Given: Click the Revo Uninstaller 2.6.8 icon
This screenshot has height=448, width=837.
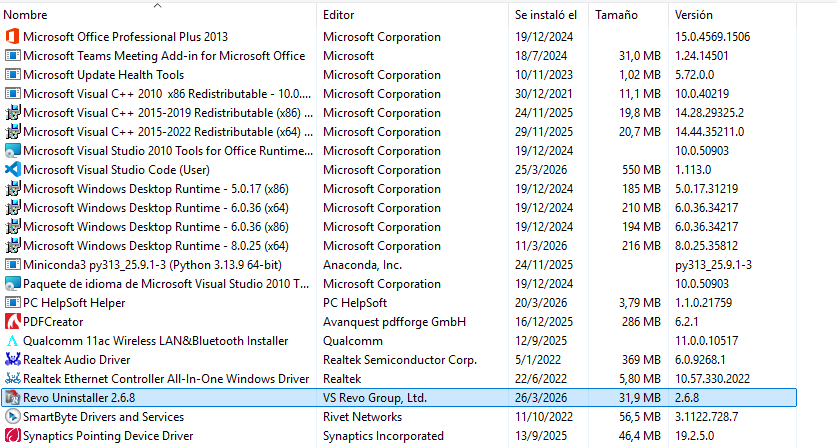Looking at the screenshot, I should coord(12,398).
